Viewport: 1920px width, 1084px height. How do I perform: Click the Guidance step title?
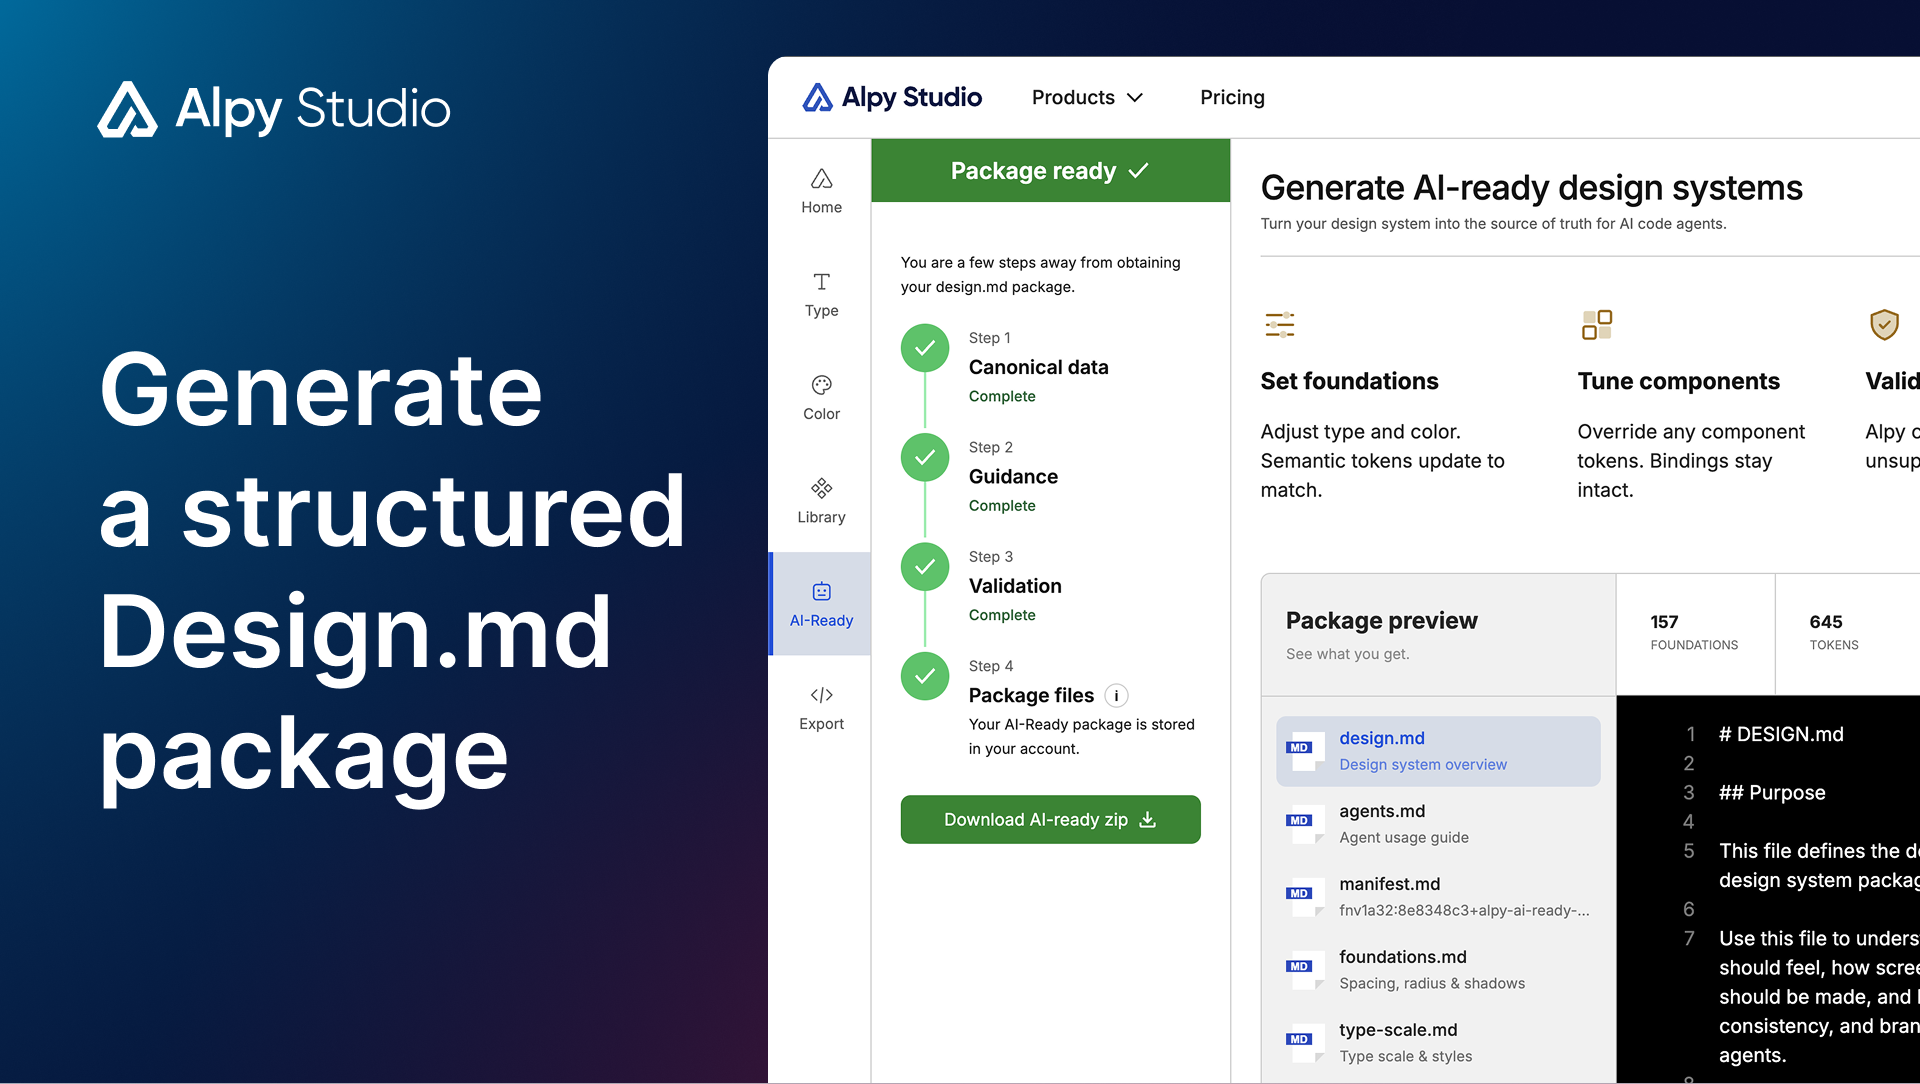point(1013,477)
